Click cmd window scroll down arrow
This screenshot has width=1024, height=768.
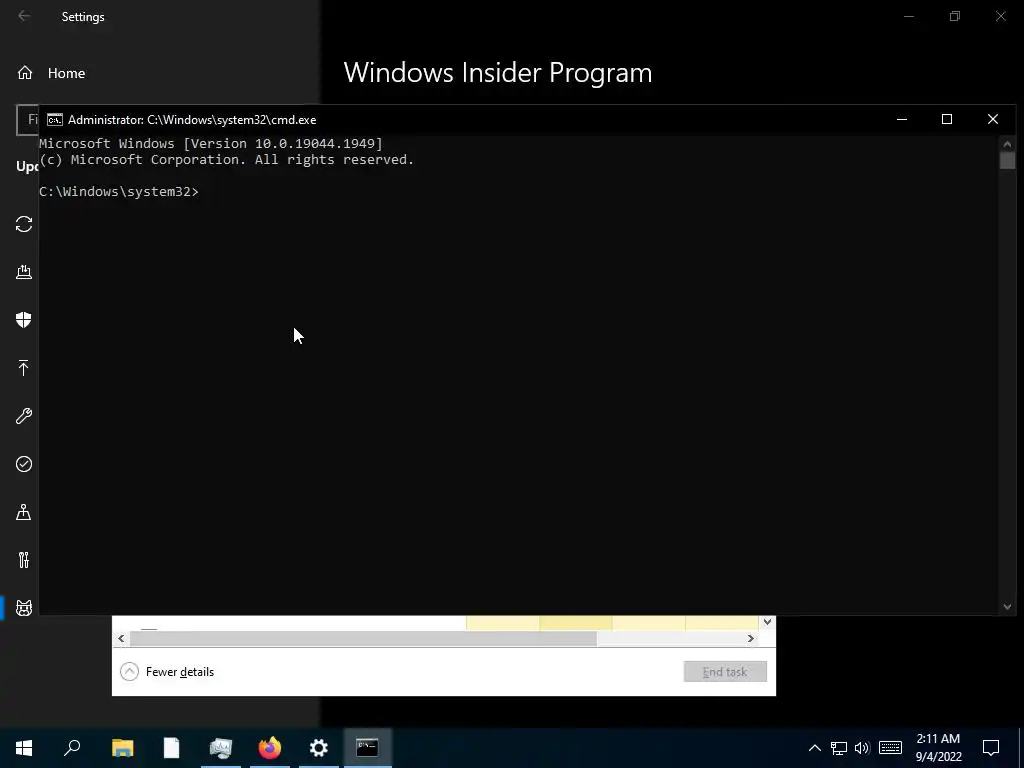coord(1007,607)
